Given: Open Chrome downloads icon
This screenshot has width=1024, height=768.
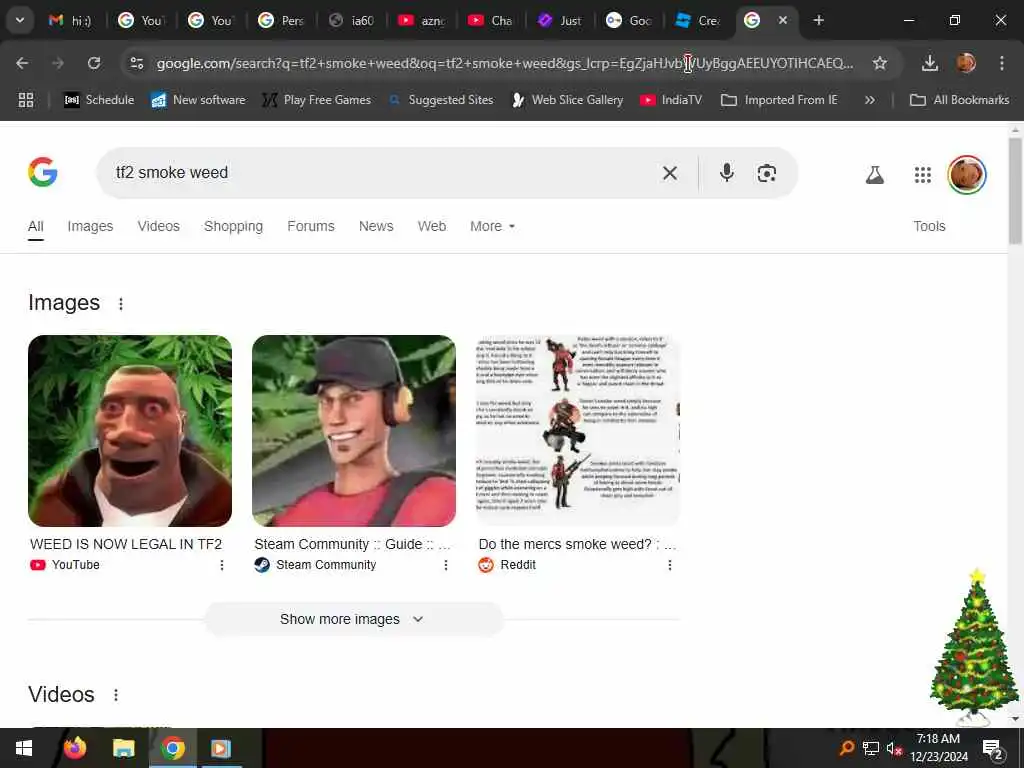Looking at the screenshot, I should click(x=929, y=63).
